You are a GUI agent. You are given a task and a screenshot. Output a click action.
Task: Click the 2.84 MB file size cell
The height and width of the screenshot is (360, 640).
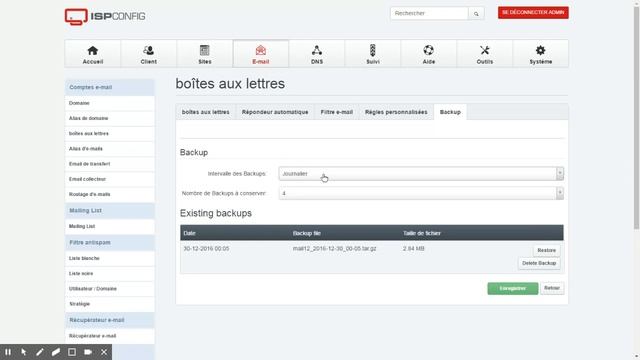click(413, 249)
